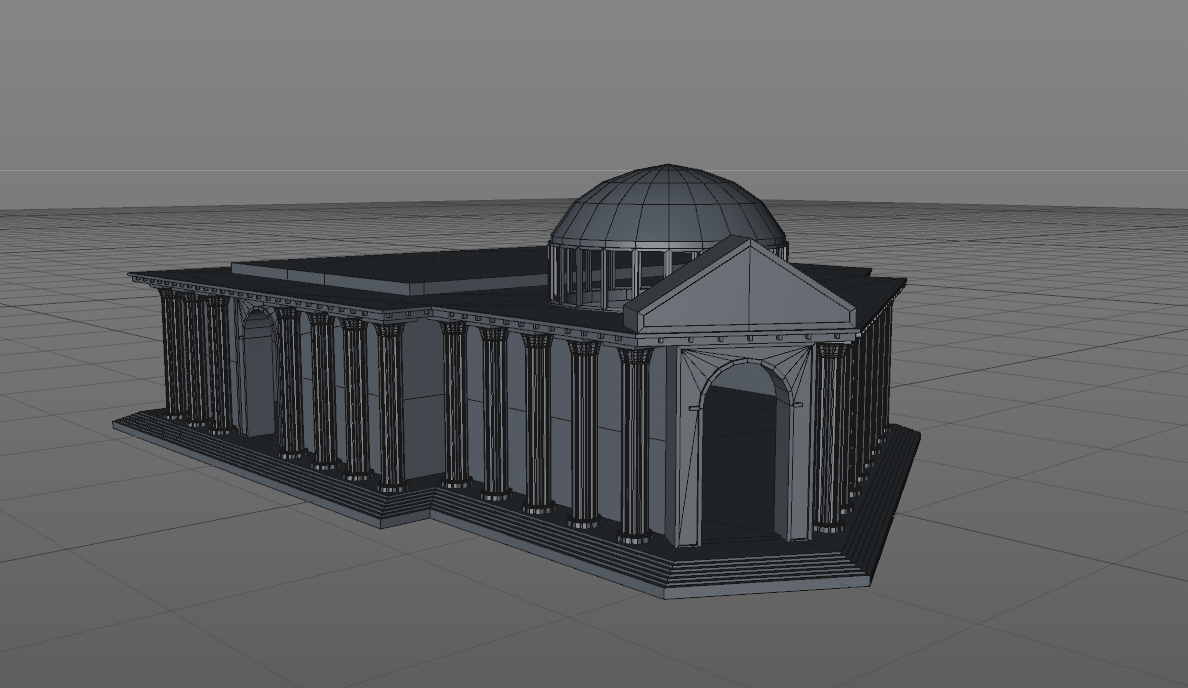Viewport: 1188px width, 688px height.
Task: Select the front steps below the arched entrance
Action: point(760,570)
